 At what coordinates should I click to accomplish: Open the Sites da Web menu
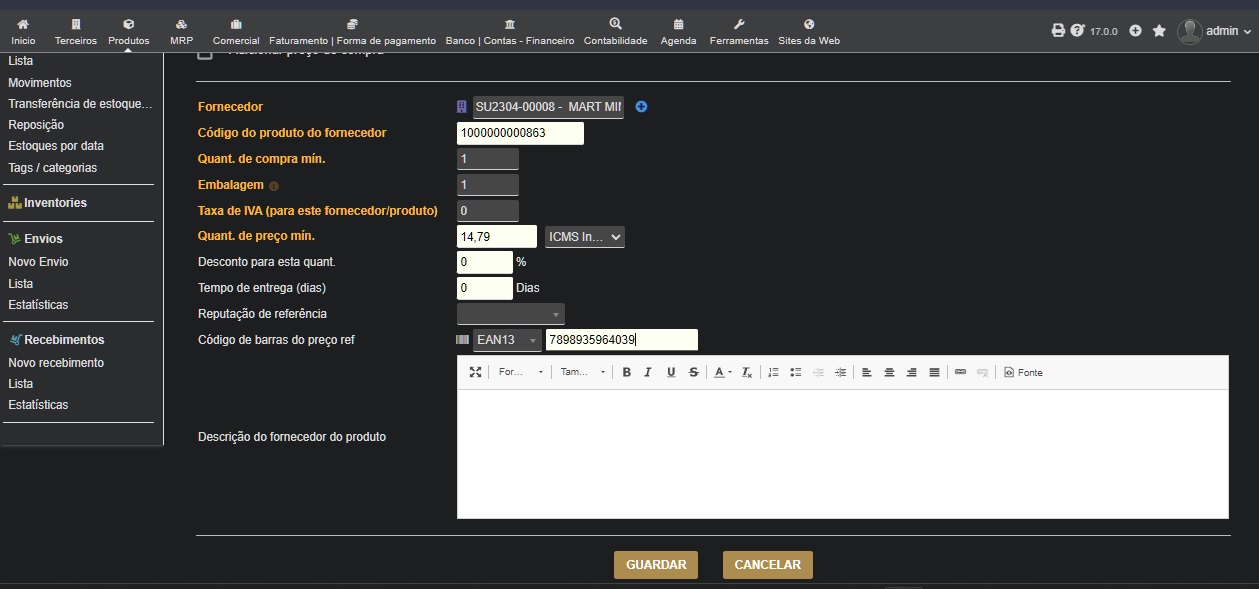pos(809,32)
